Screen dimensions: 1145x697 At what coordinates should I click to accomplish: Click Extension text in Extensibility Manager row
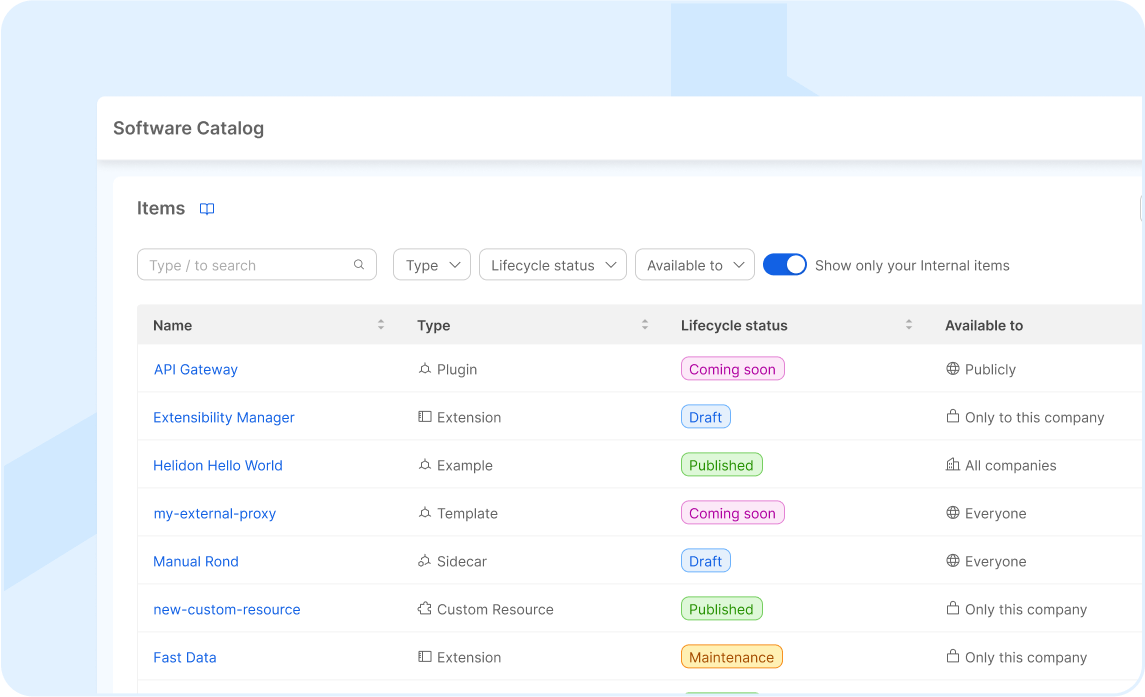[x=469, y=417]
